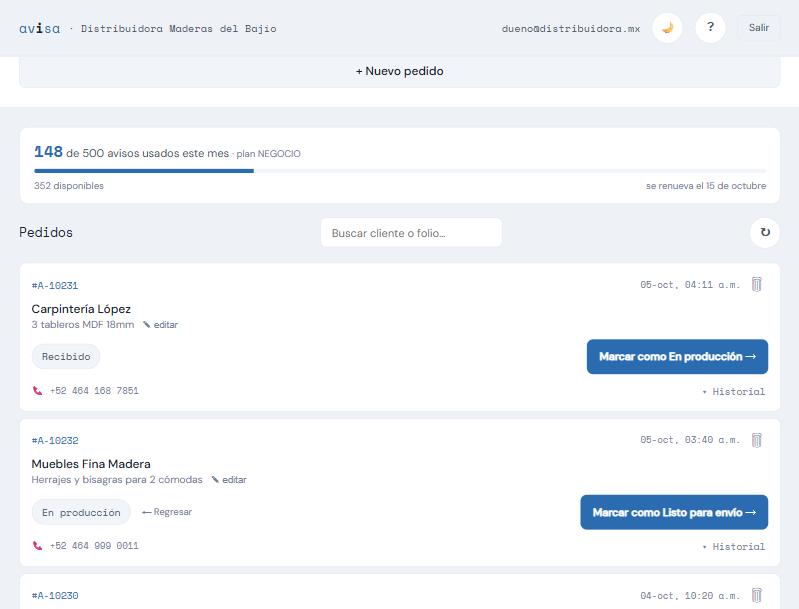The image size is (799, 609).
Task: Mark Muebles Fina Madera as Listo para envío
Action: [x=674, y=512]
